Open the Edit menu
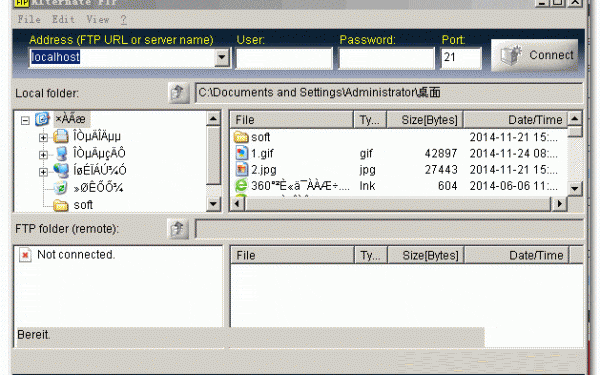The height and width of the screenshot is (375, 600). point(63,20)
